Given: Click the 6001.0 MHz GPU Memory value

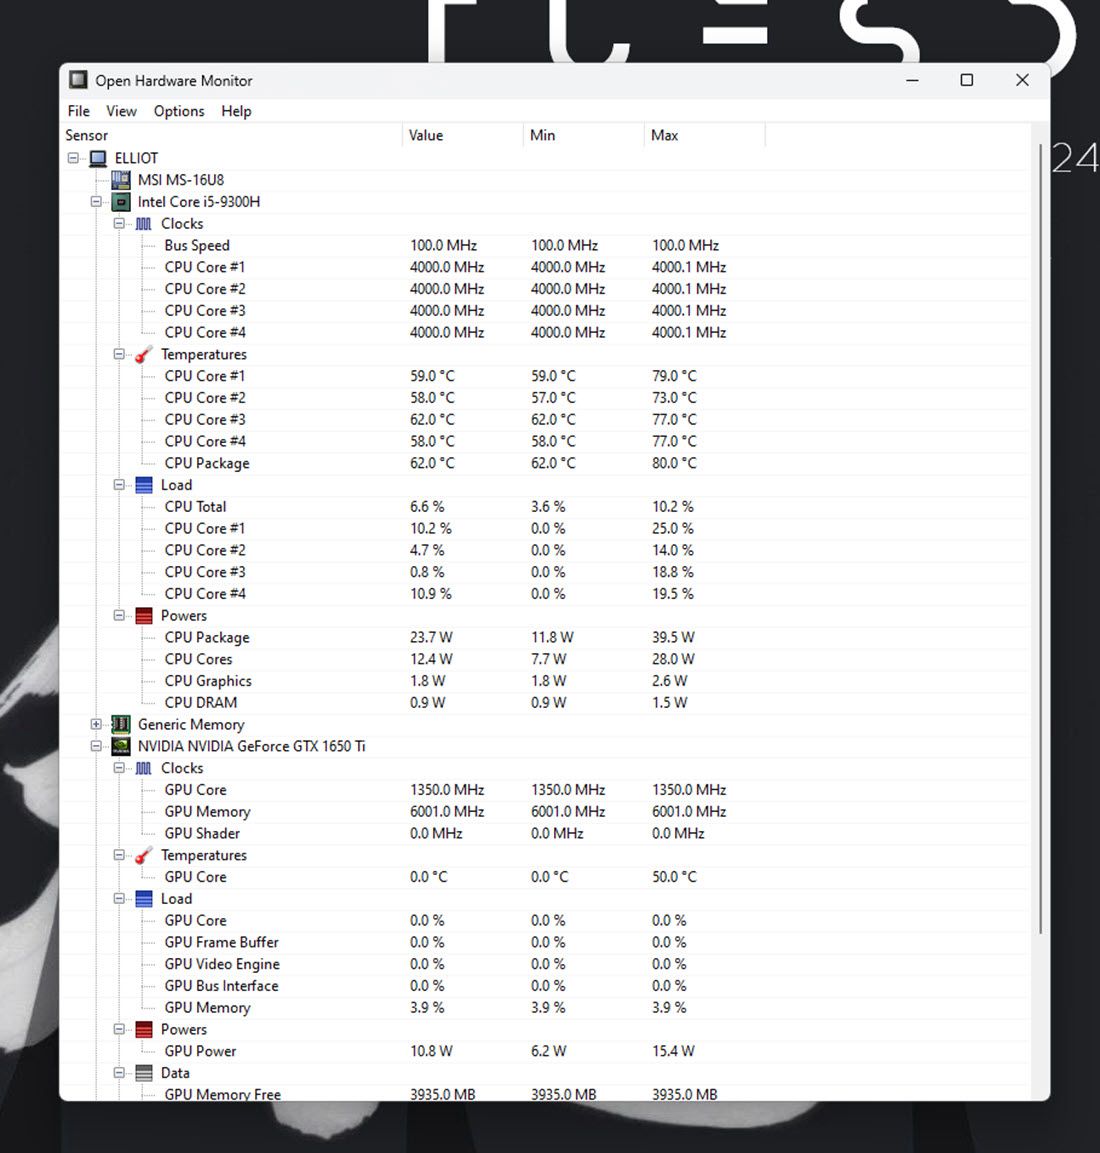Looking at the screenshot, I should (x=447, y=812).
